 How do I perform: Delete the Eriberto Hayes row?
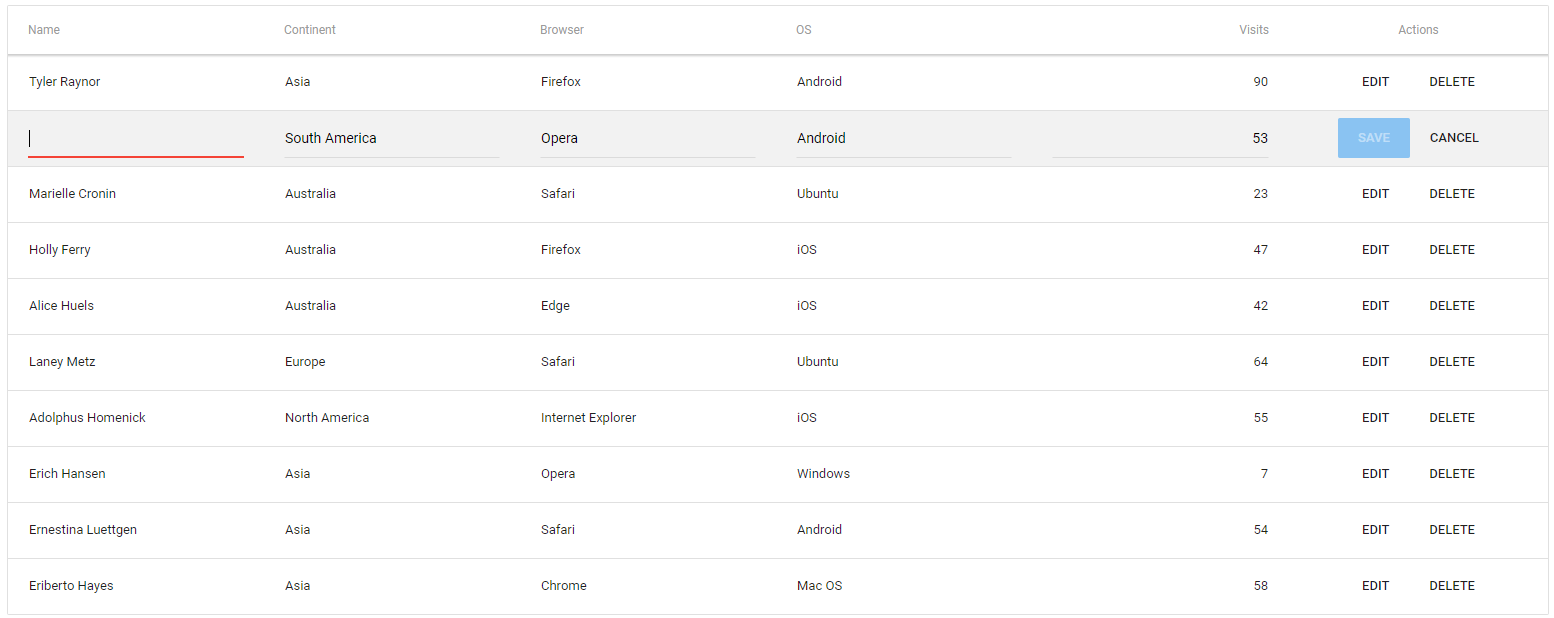1451,586
